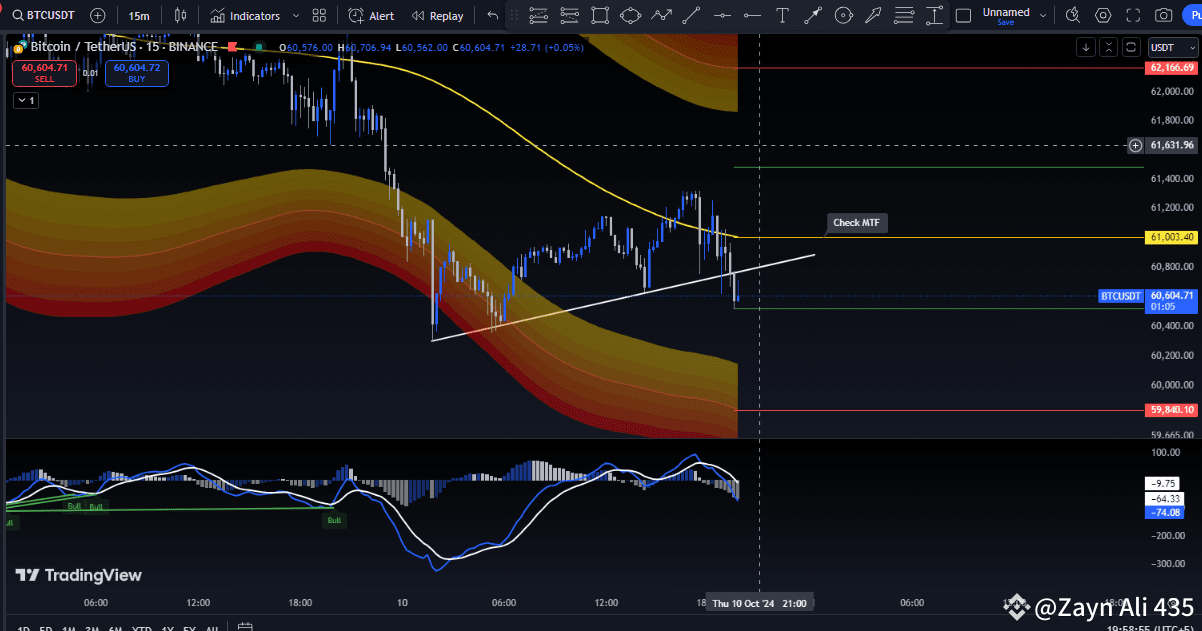Open the chart layout grid selector
Screen dimensions: 1202x631
(x=318, y=15)
